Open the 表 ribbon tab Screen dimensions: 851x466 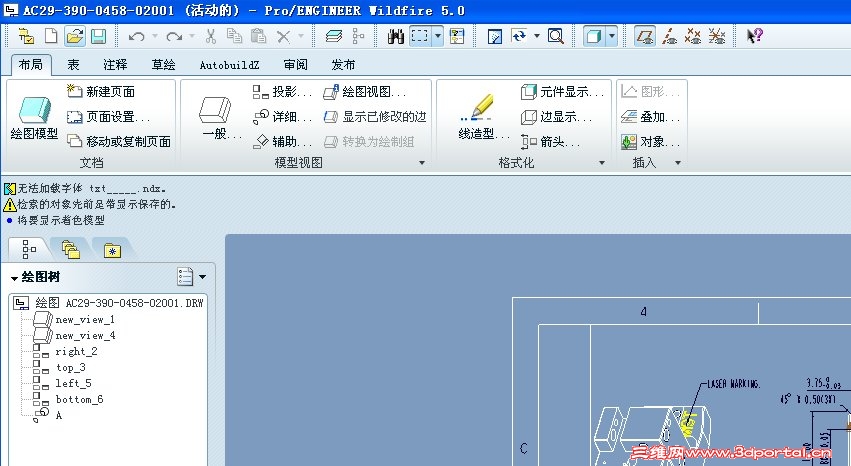73,65
